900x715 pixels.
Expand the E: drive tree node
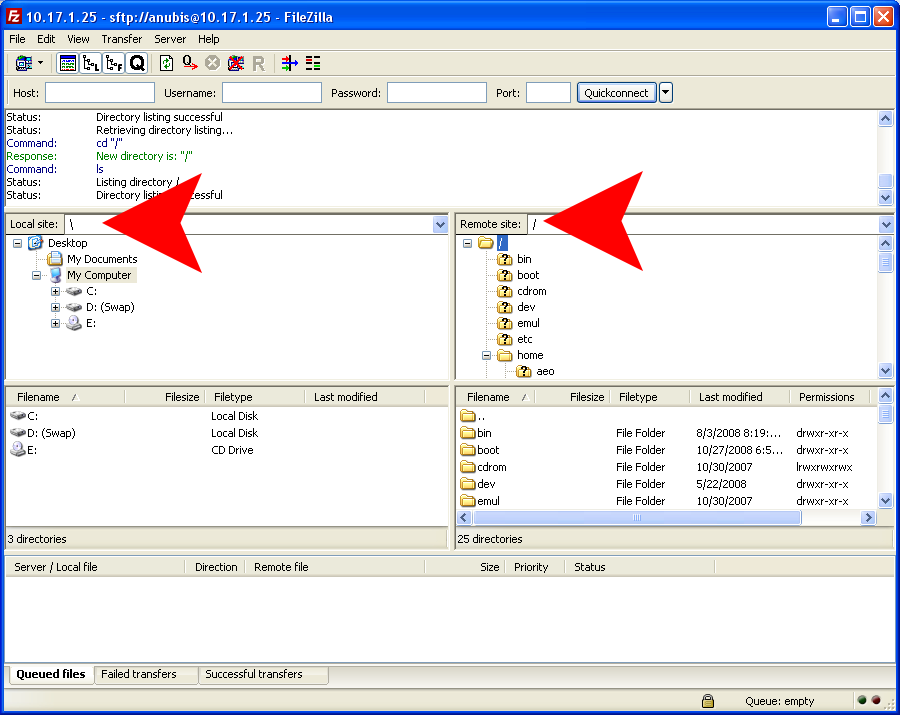[56, 324]
